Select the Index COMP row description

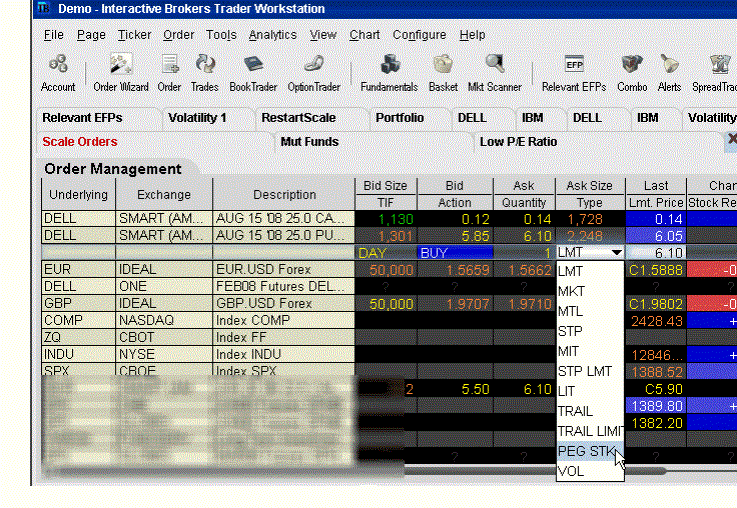click(x=283, y=320)
